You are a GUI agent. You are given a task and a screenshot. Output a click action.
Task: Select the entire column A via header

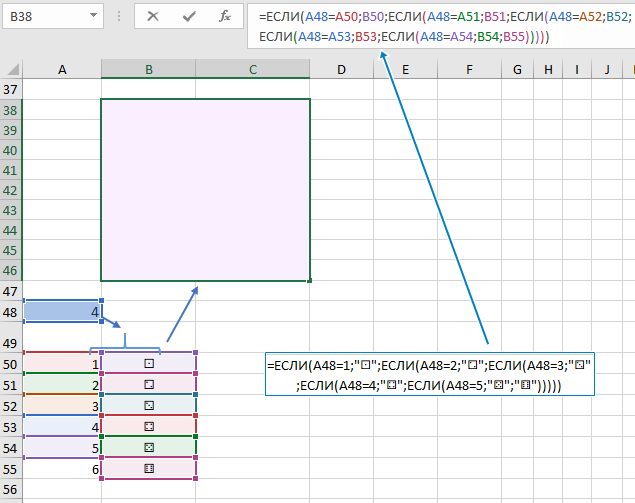click(62, 69)
